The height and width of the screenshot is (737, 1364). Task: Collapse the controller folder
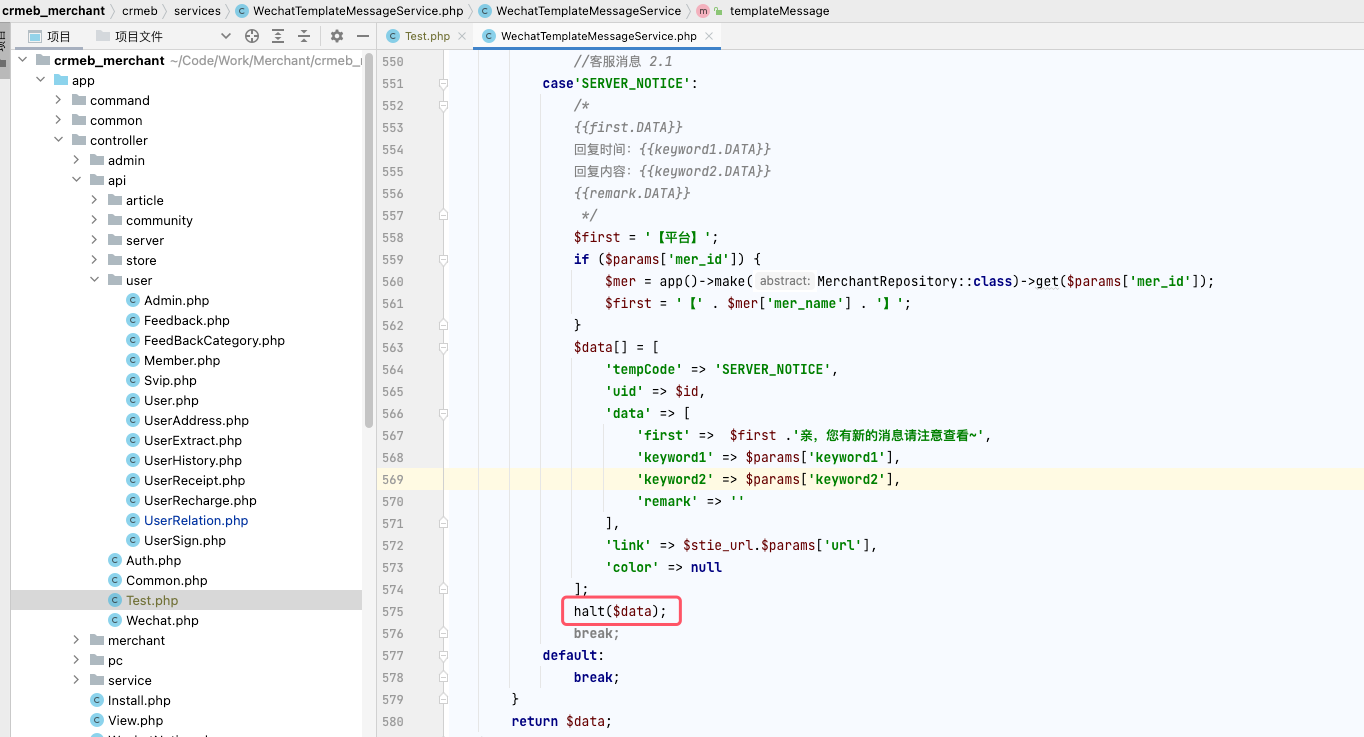(x=58, y=140)
